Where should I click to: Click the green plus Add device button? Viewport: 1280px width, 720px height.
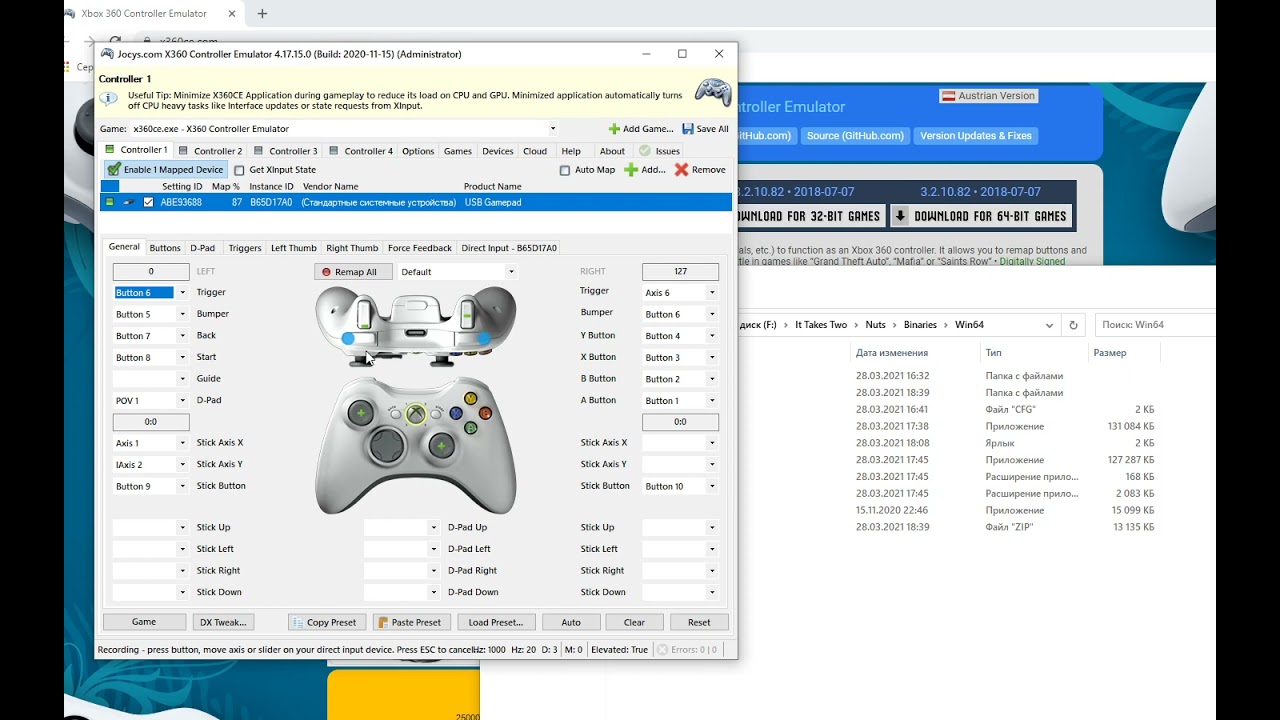pyautogui.click(x=645, y=170)
